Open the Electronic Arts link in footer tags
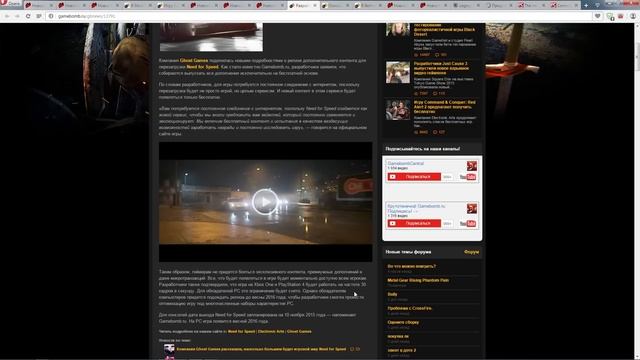The height and width of the screenshot is (360, 640). coord(271,331)
